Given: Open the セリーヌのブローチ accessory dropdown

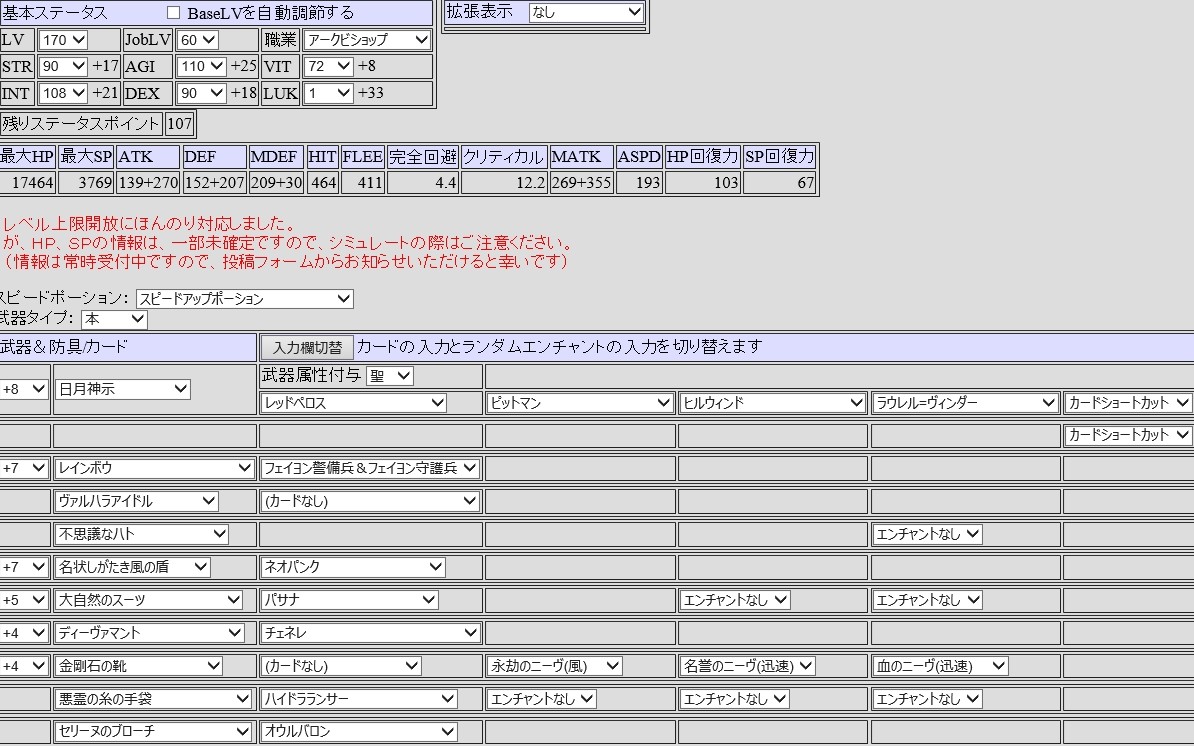Looking at the screenshot, I should click(x=154, y=732).
